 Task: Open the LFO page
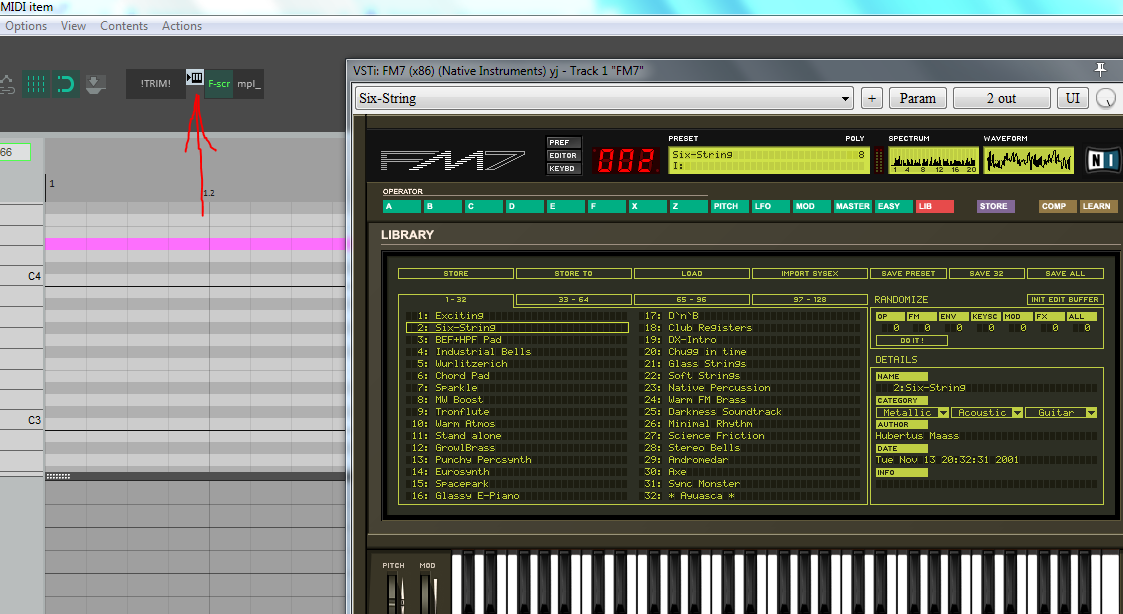771,206
